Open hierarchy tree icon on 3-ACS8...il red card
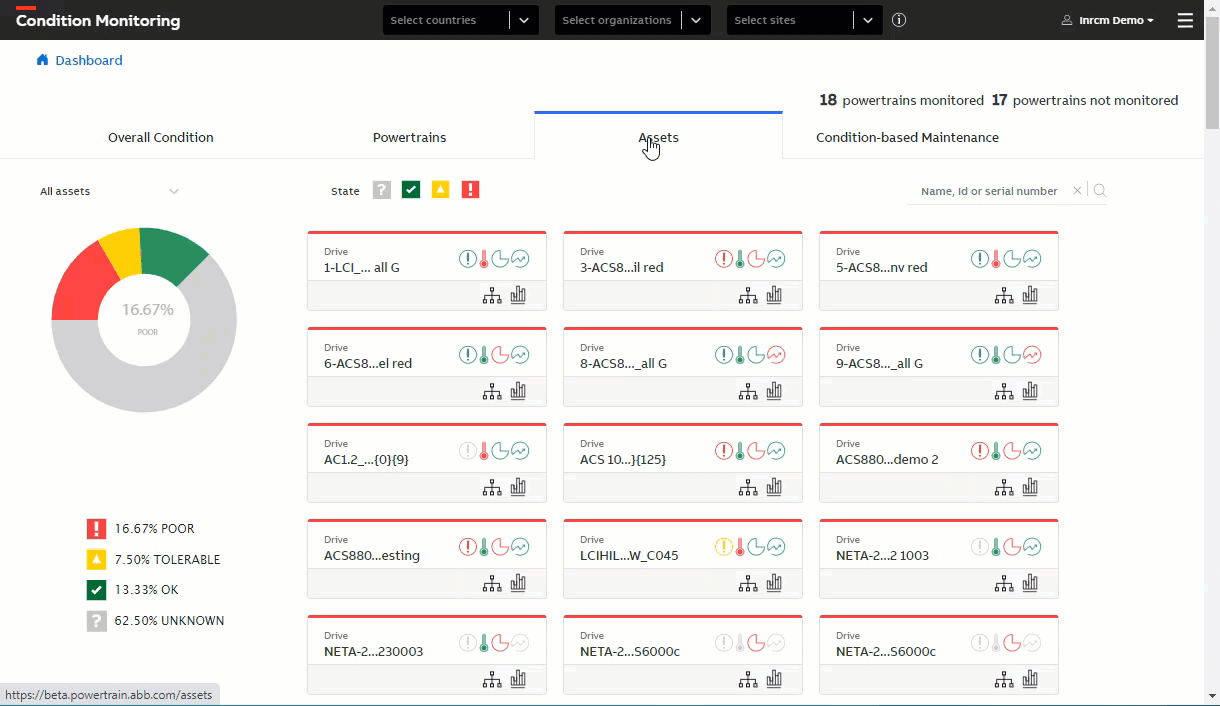This screenshot has width=1220, height=706. click(748, 296)
